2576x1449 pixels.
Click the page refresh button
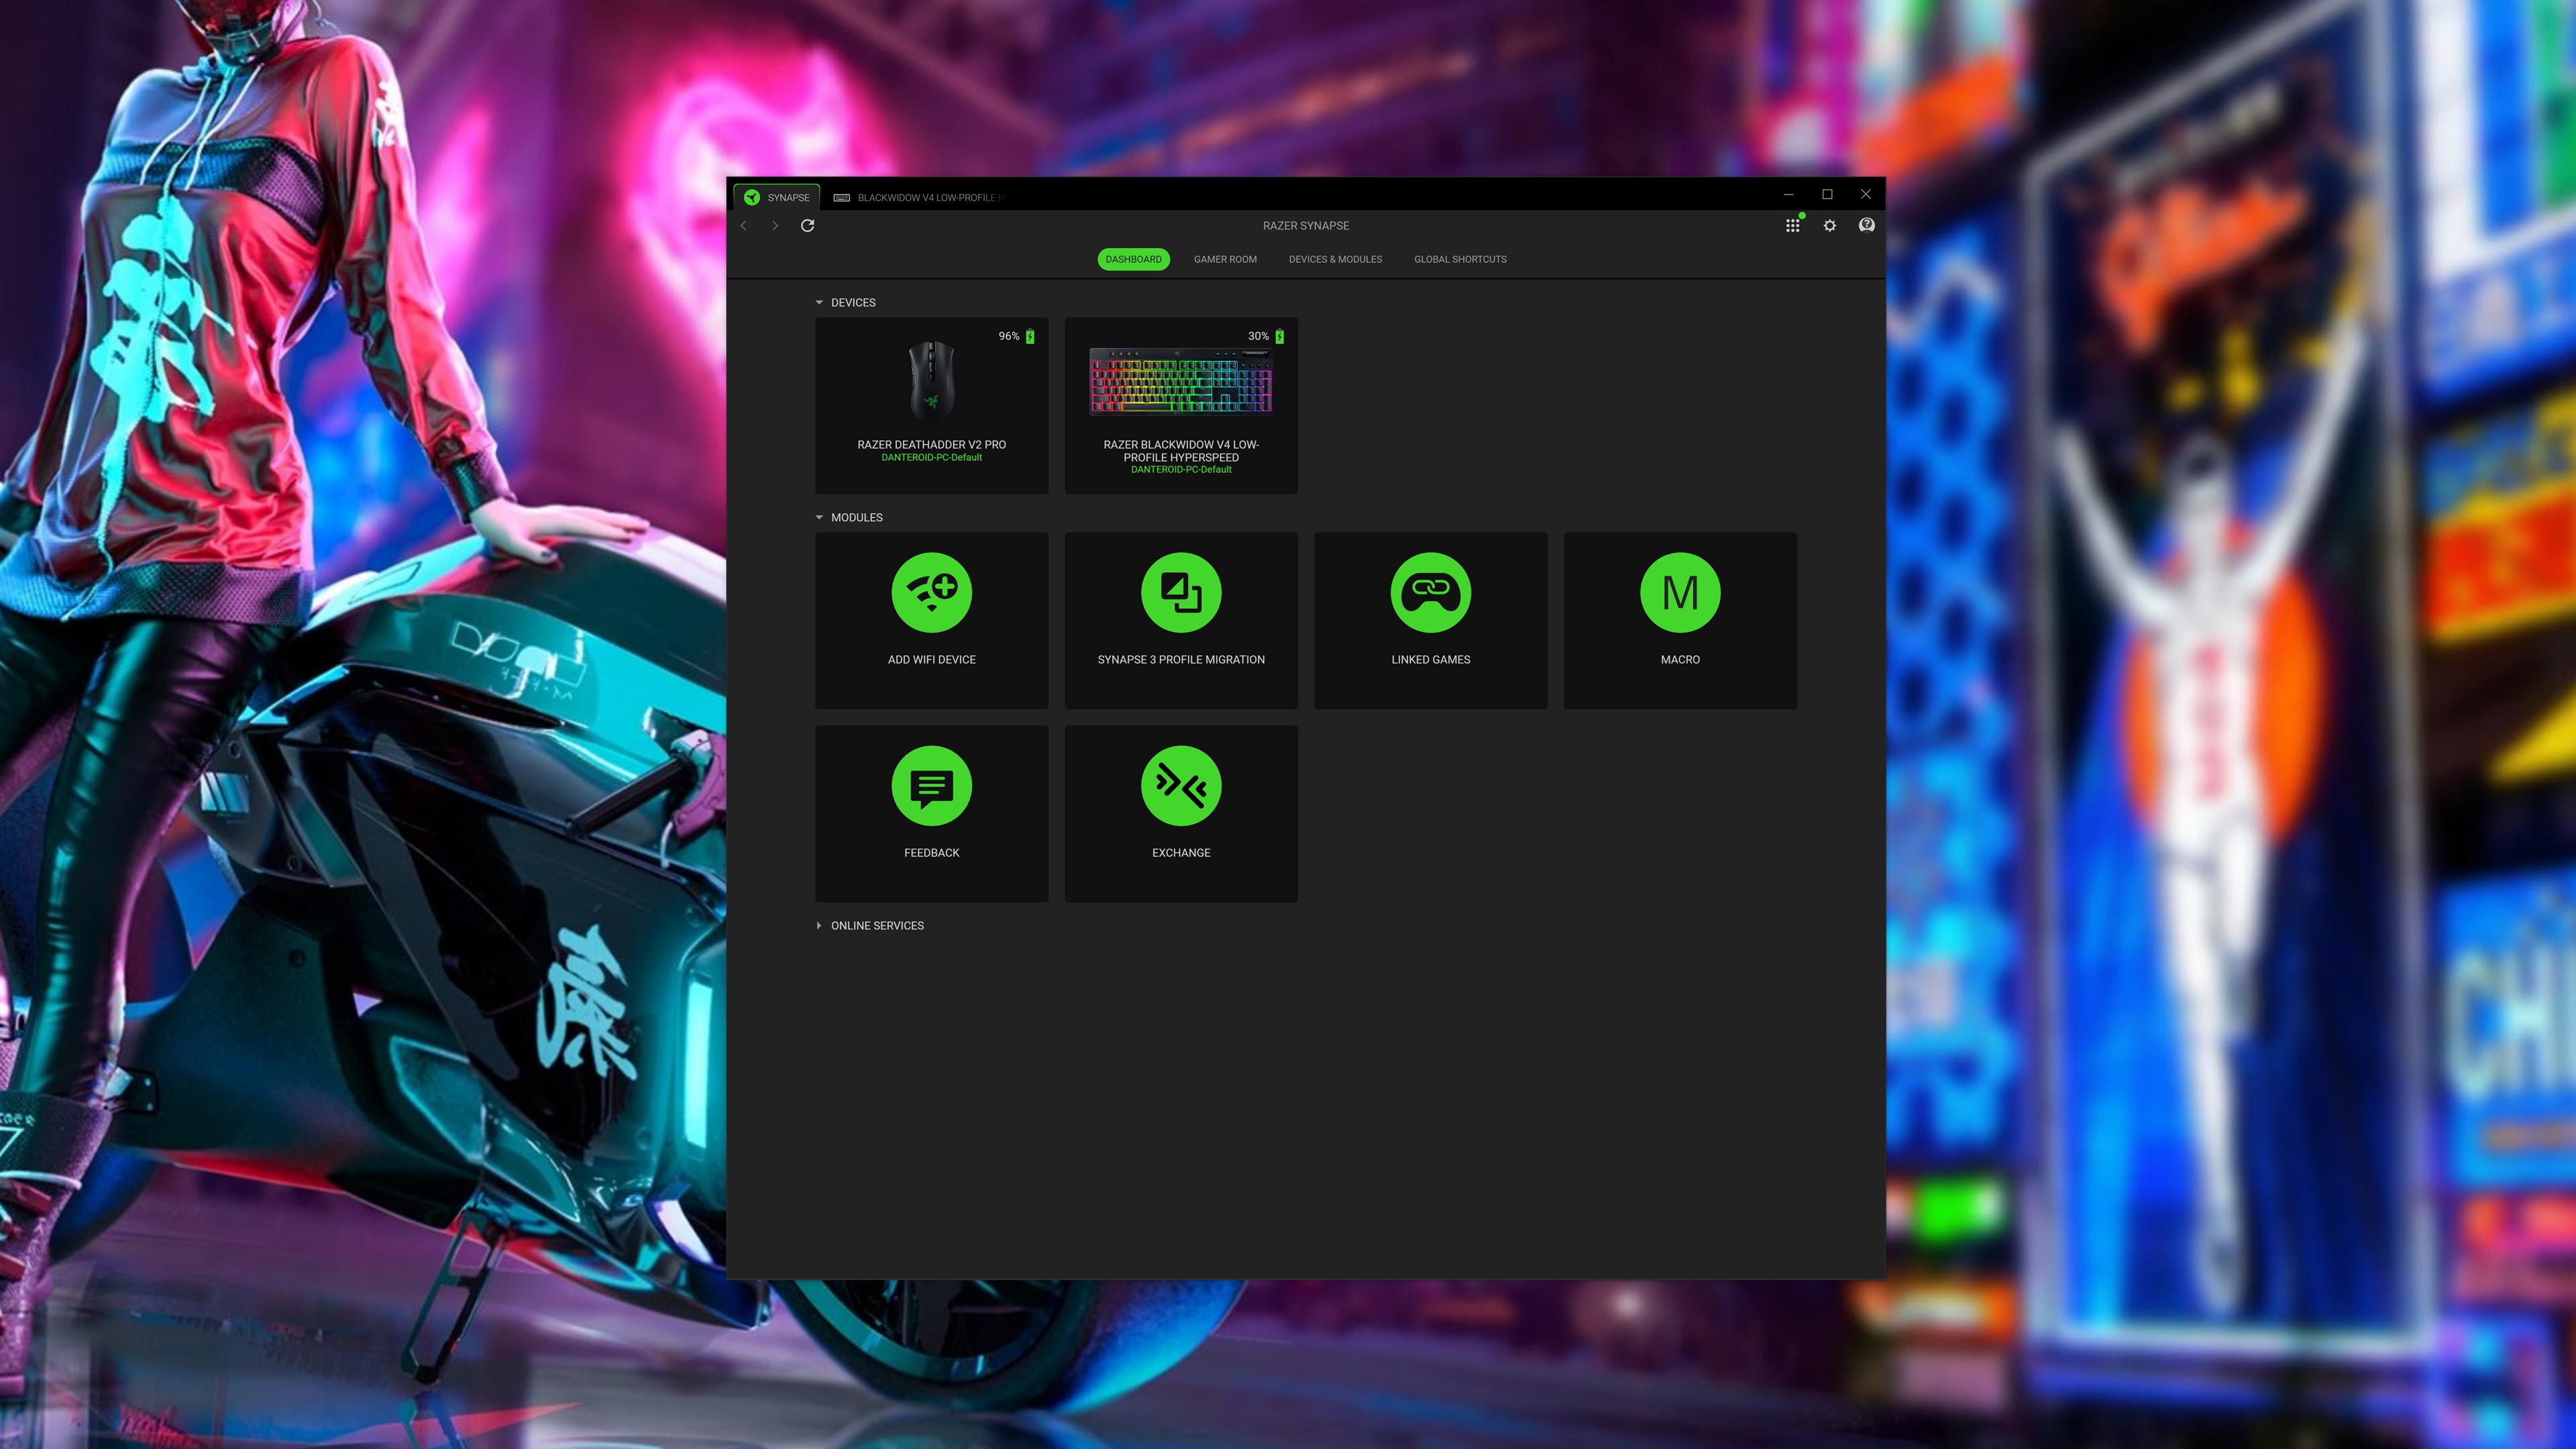coord(807,225)
